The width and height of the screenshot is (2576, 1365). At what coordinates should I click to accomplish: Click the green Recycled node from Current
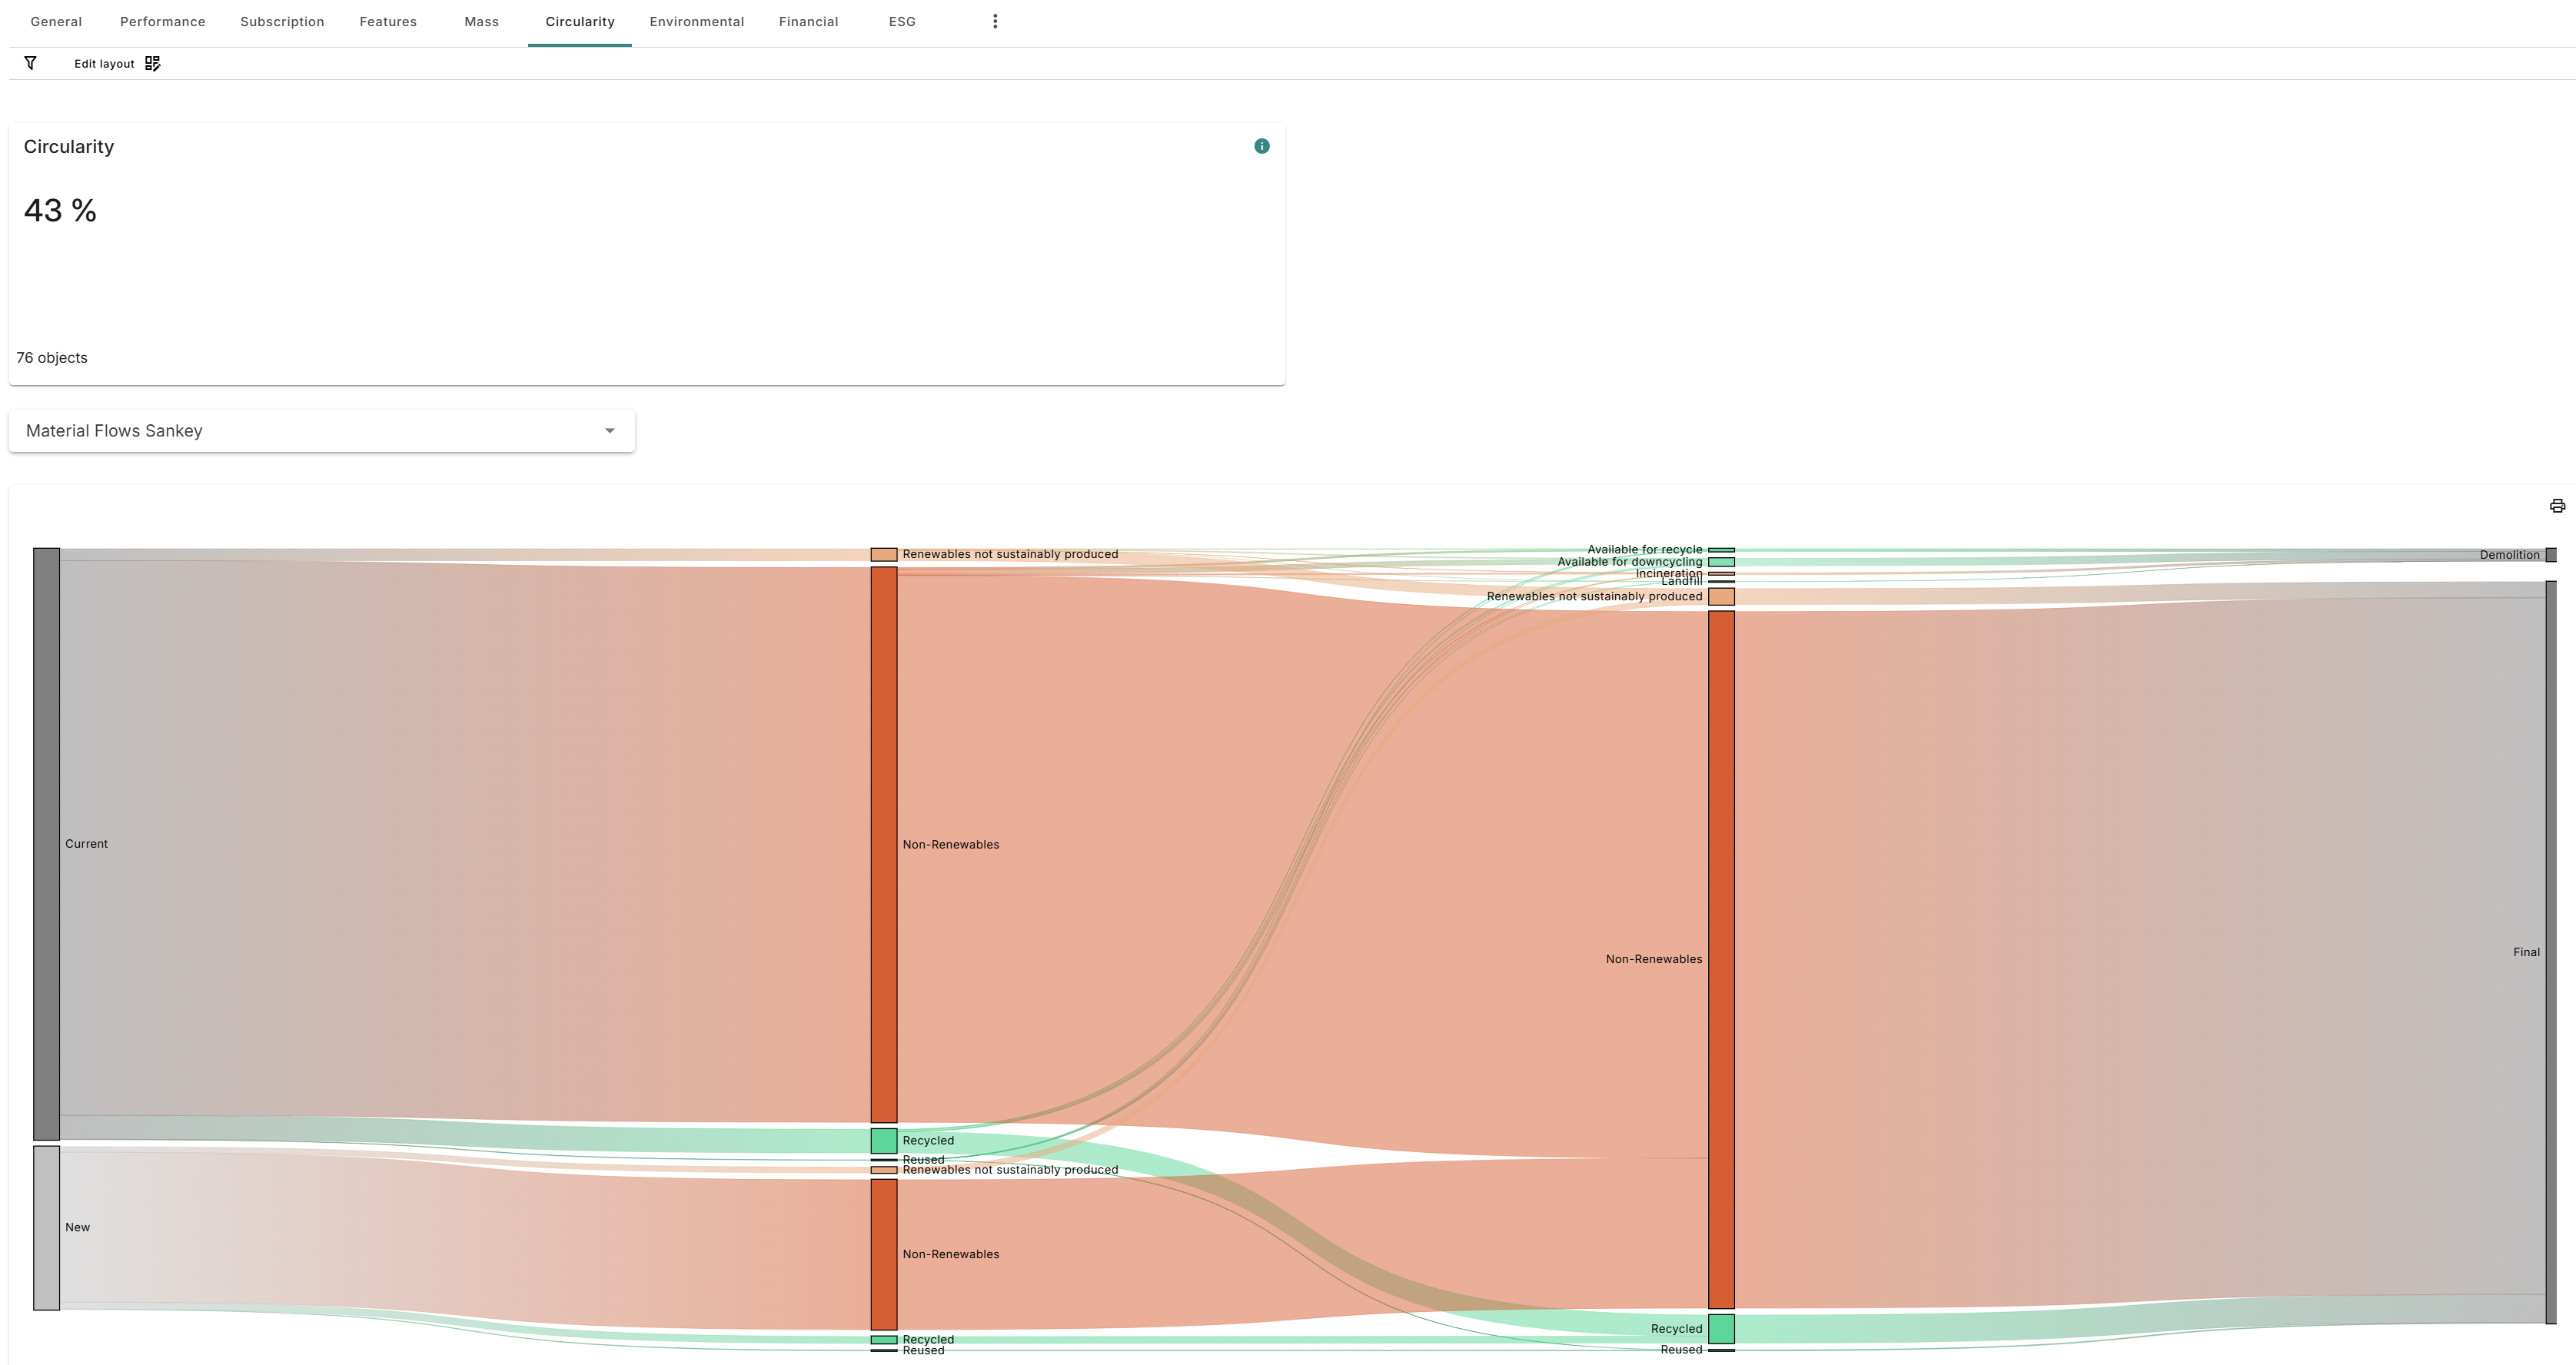tap(884, 1141)
